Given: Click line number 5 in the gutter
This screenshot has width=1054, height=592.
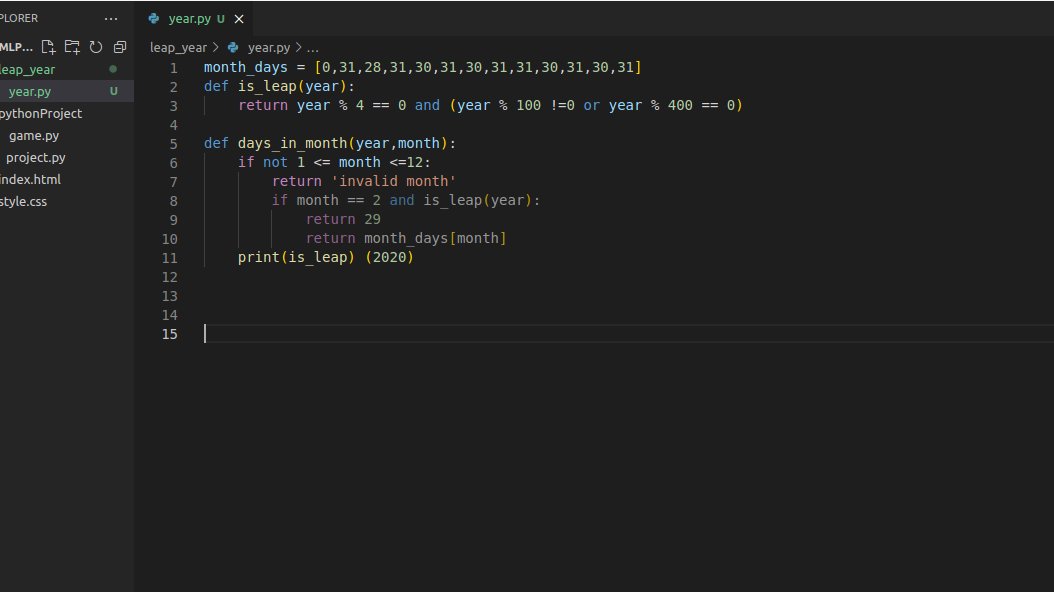Looking at the screenshot, I should pos(173,144).
